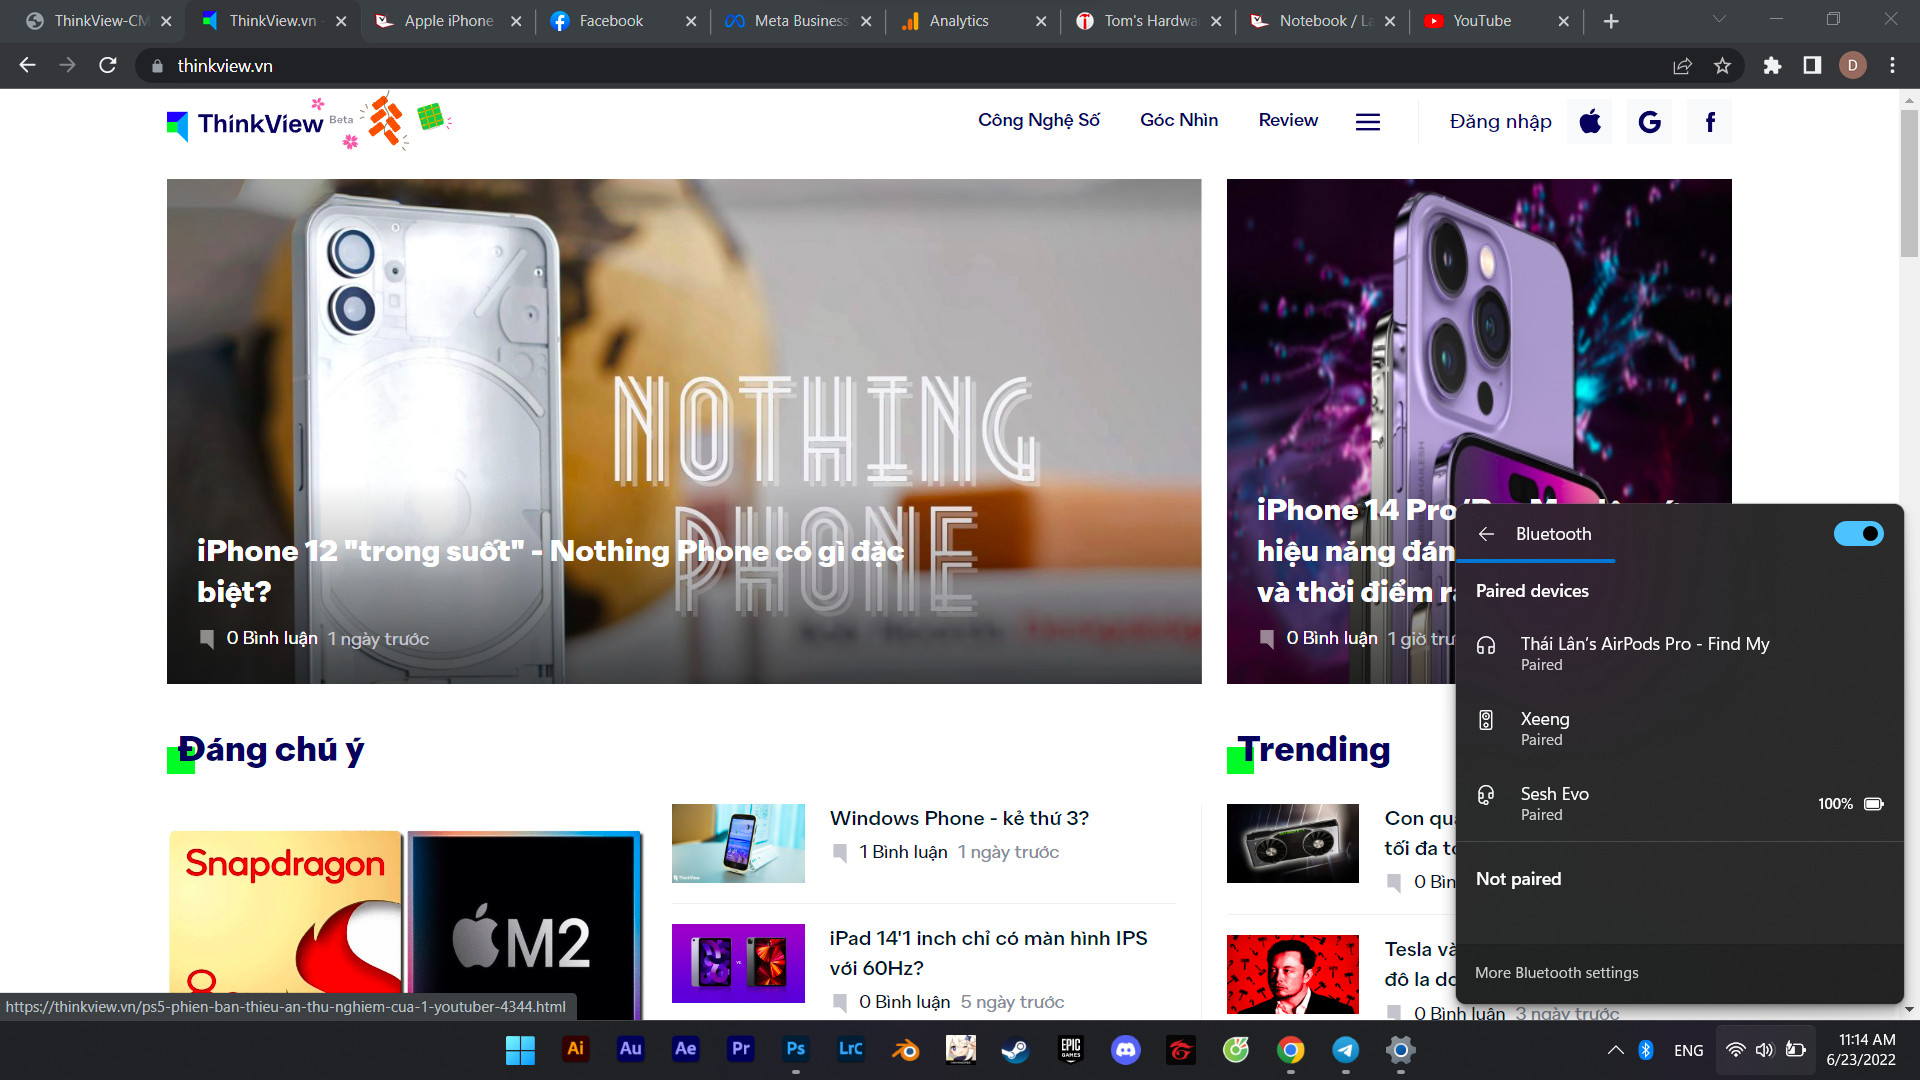The image size is (1920, 1080).
Task: Switch to the Apple iPhone tab
Action: (448, 21)
